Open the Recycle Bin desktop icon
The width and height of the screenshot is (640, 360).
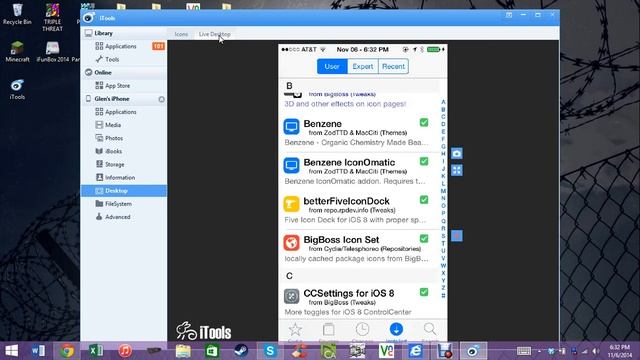(x=17, y=14)
